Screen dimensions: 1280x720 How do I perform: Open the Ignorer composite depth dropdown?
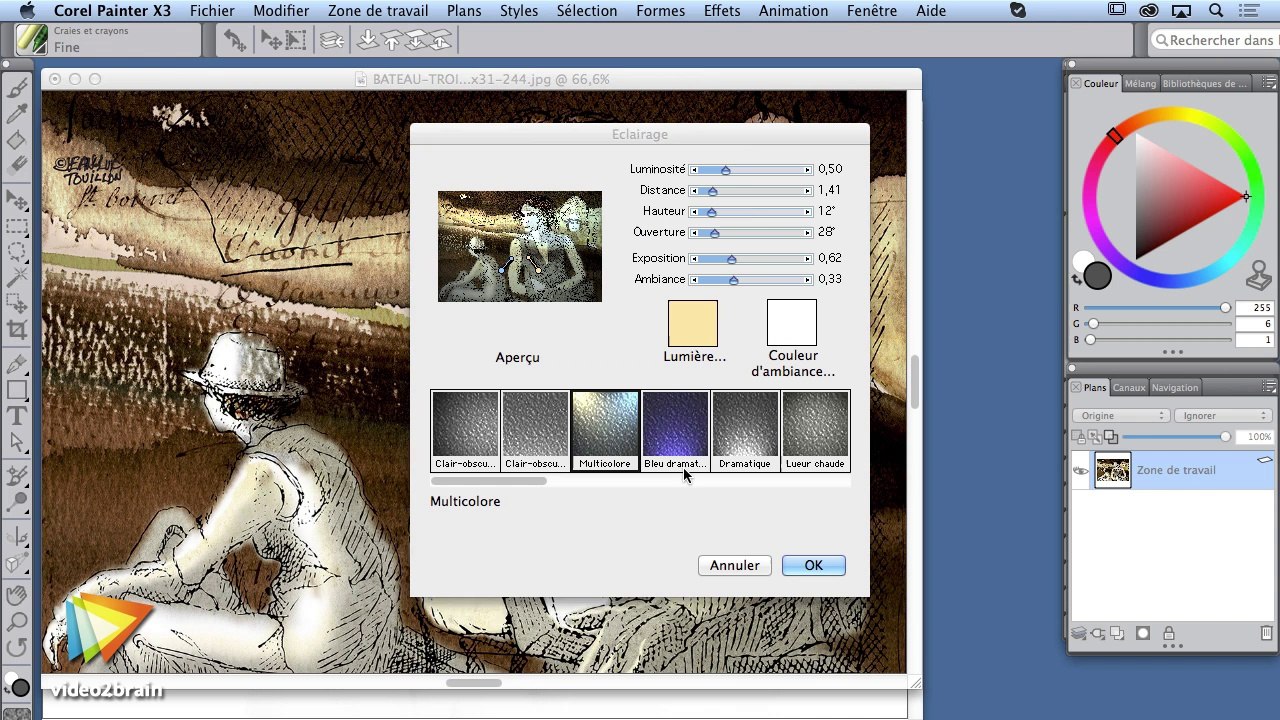[1222, 415]
